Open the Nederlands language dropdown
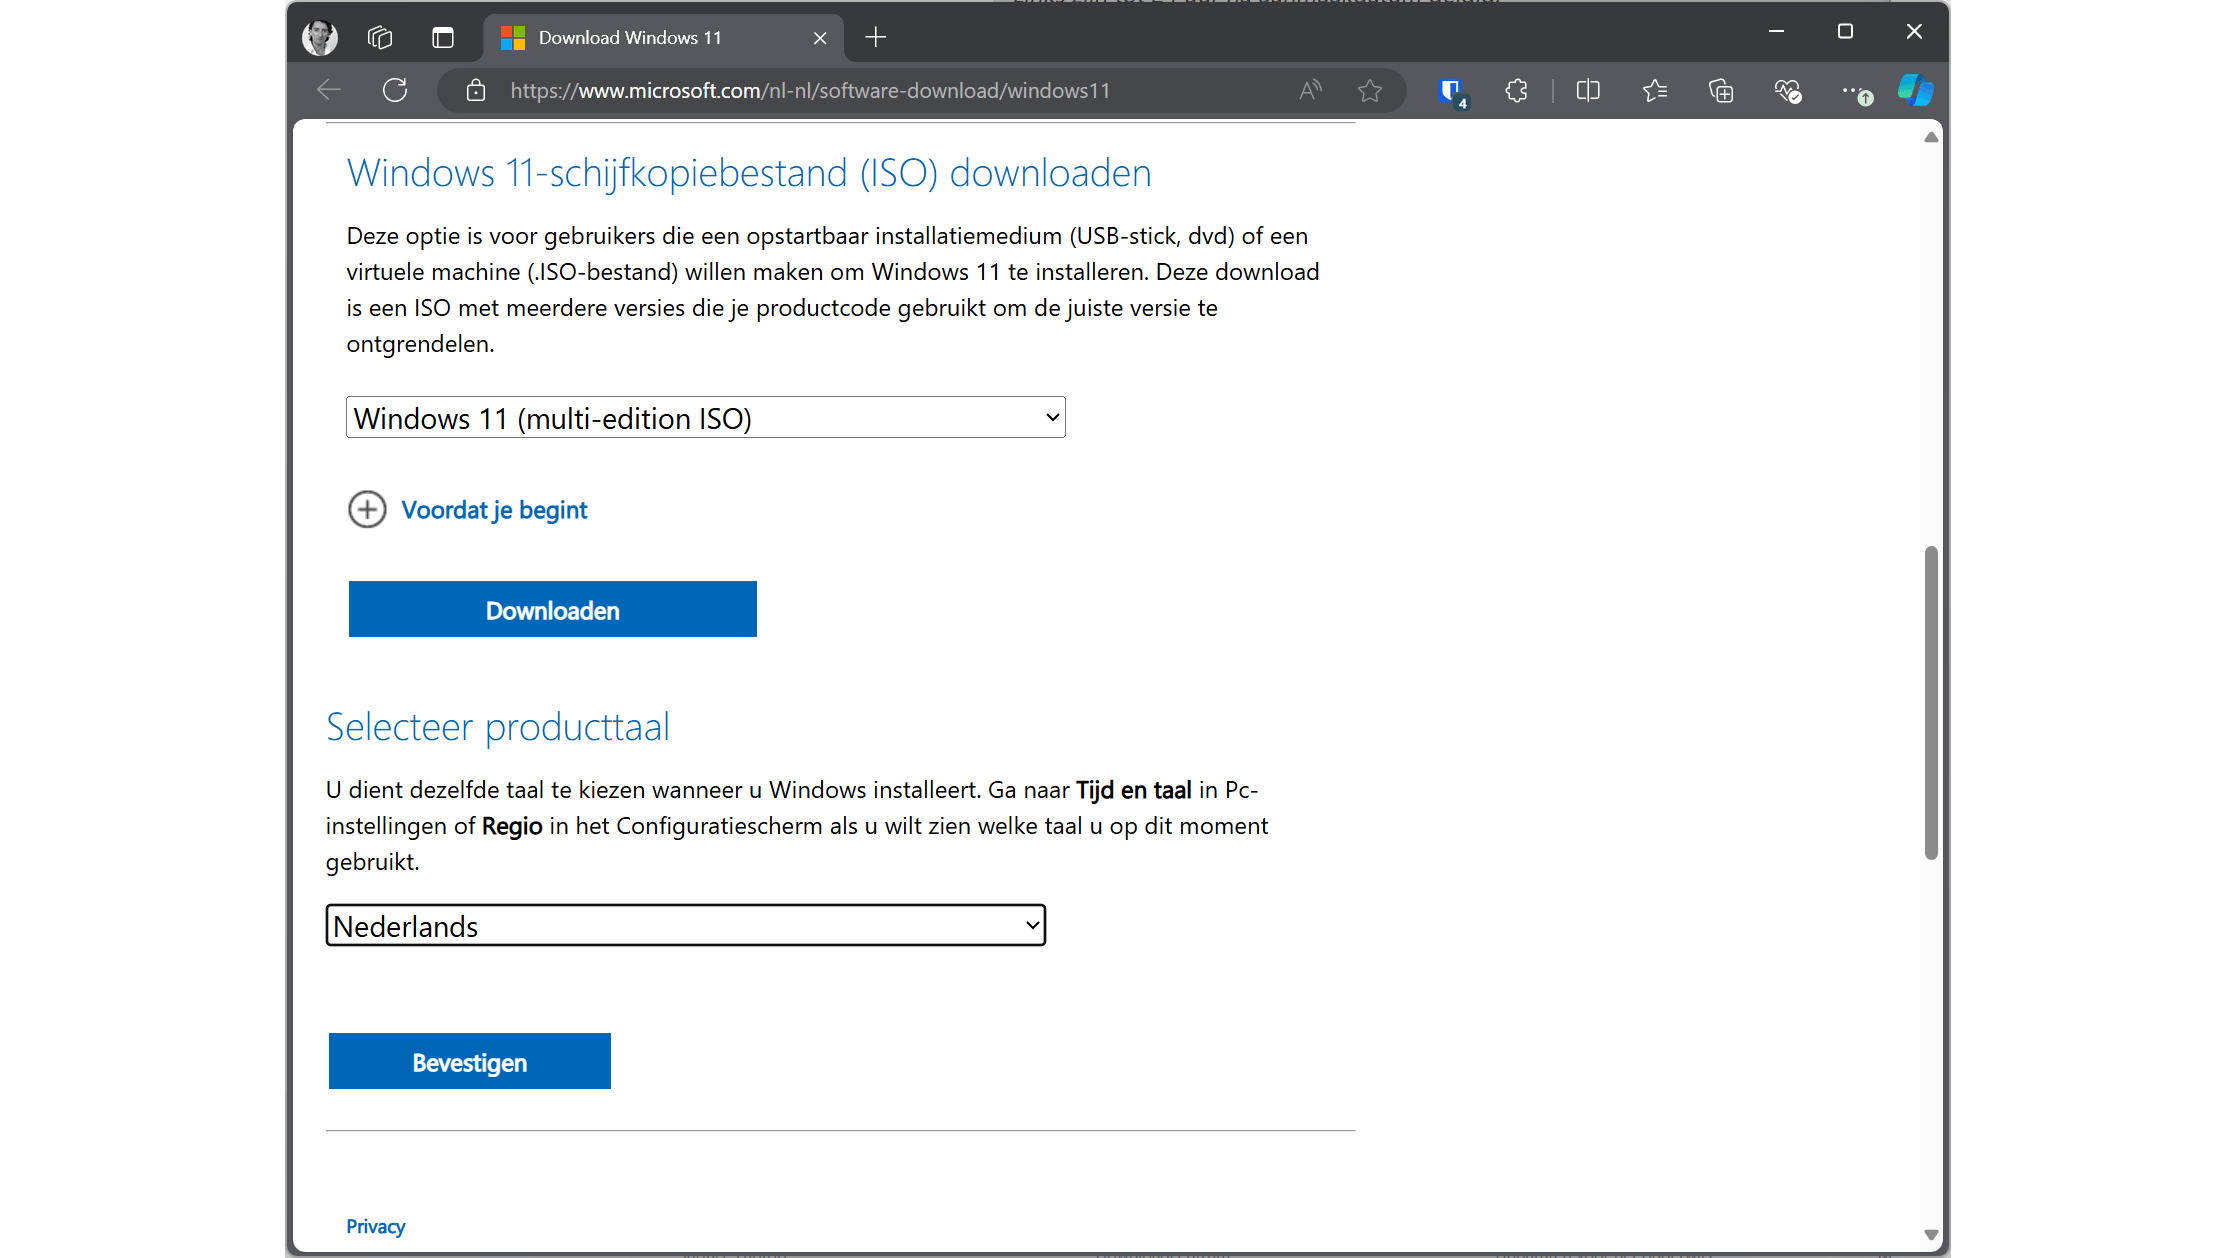The width and height of the screenshot is (2236, 1258). click(x=685, y=926)
